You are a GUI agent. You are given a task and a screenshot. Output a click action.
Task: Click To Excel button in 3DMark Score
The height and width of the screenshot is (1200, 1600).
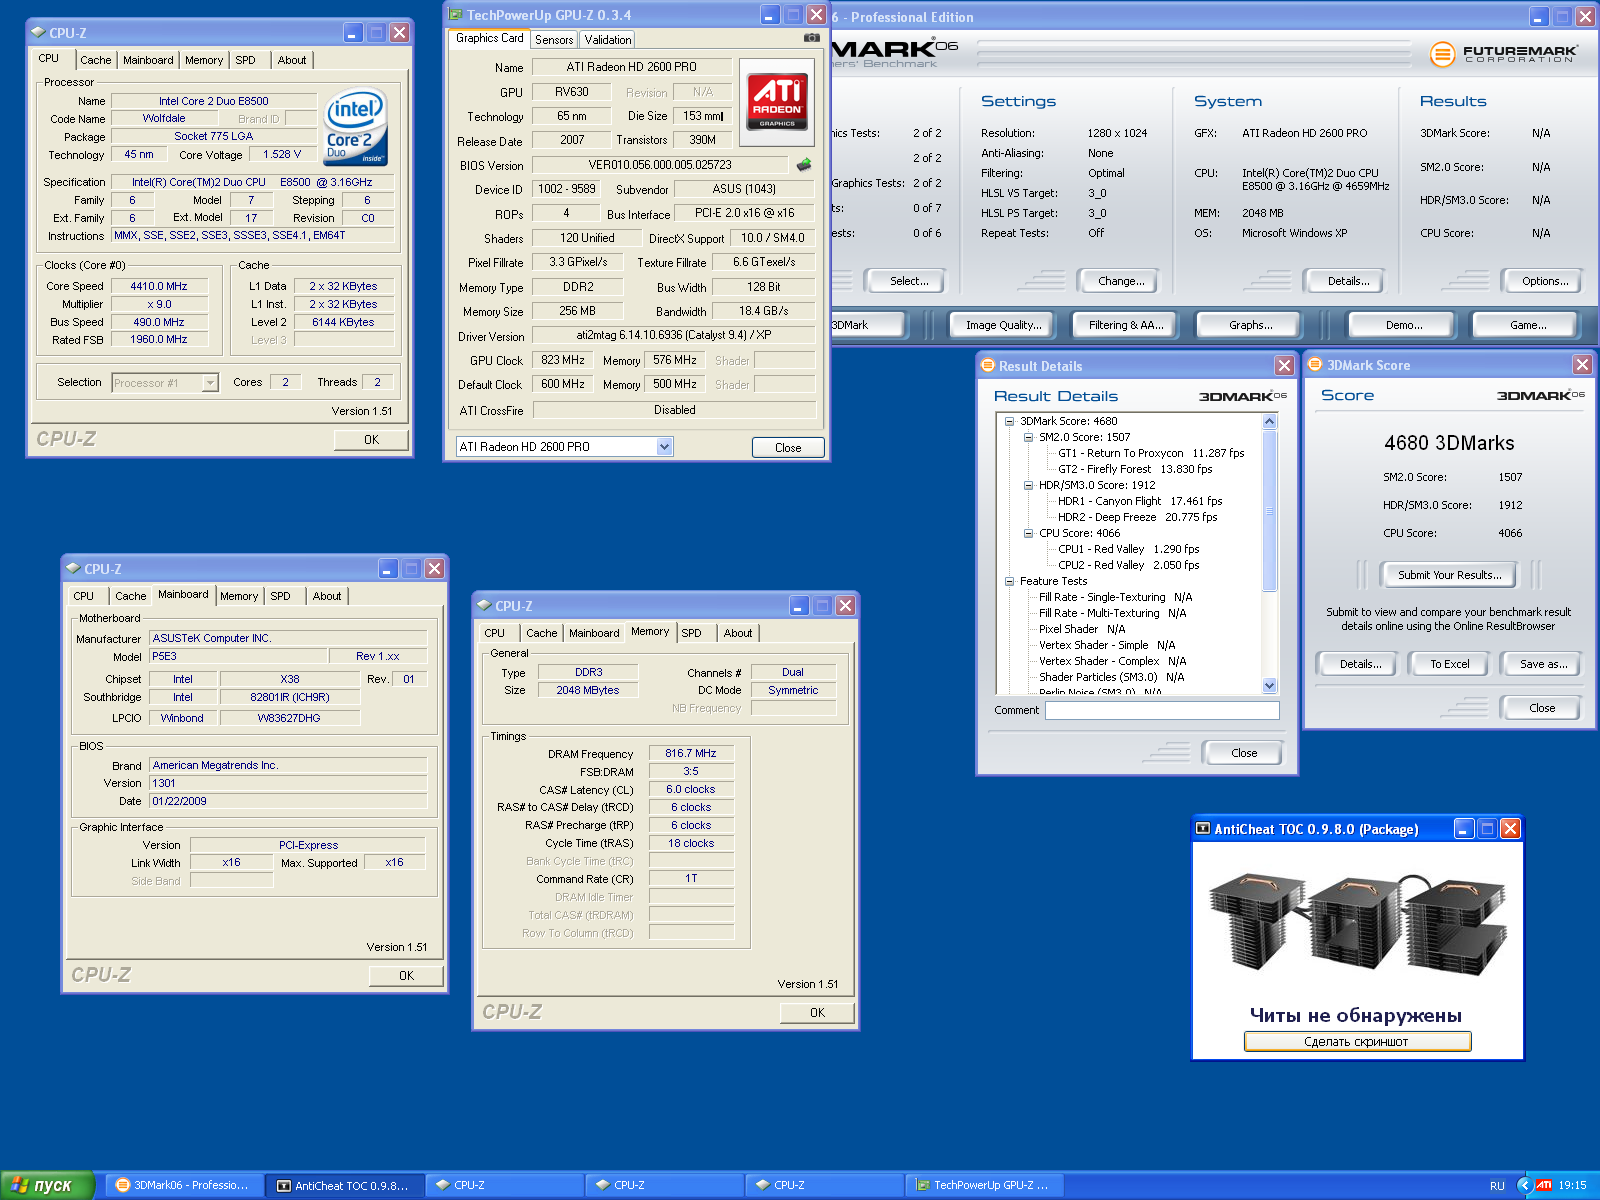1449,664
